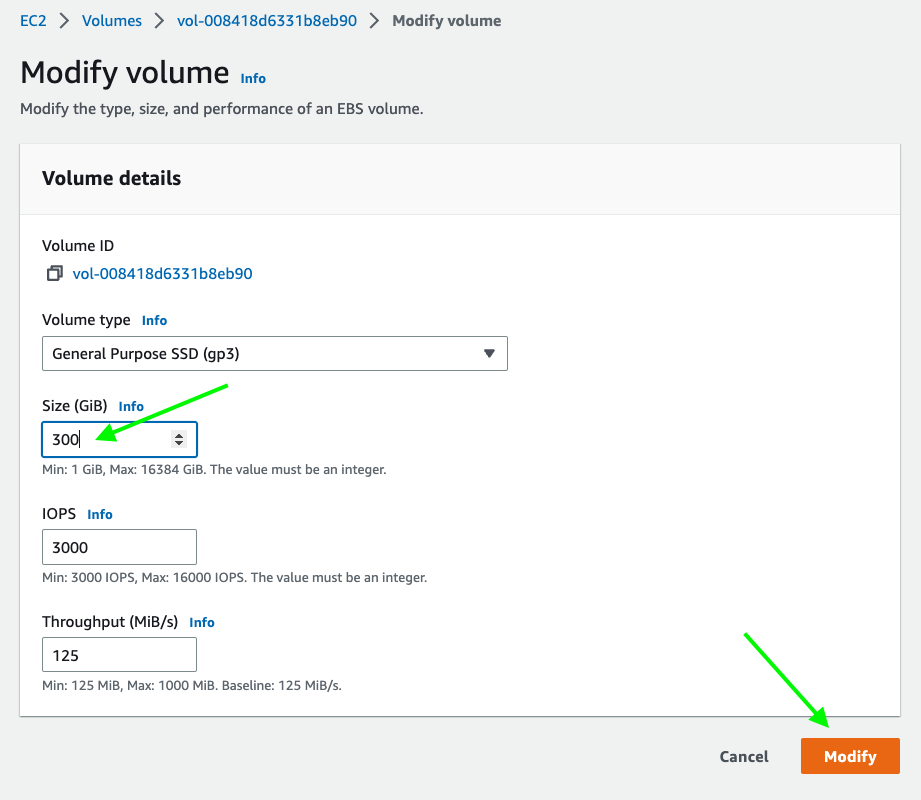The image size is (921, 800).
Task: Navigate to Volumes breadcrumb link
Action: click(x=112, y=20)
